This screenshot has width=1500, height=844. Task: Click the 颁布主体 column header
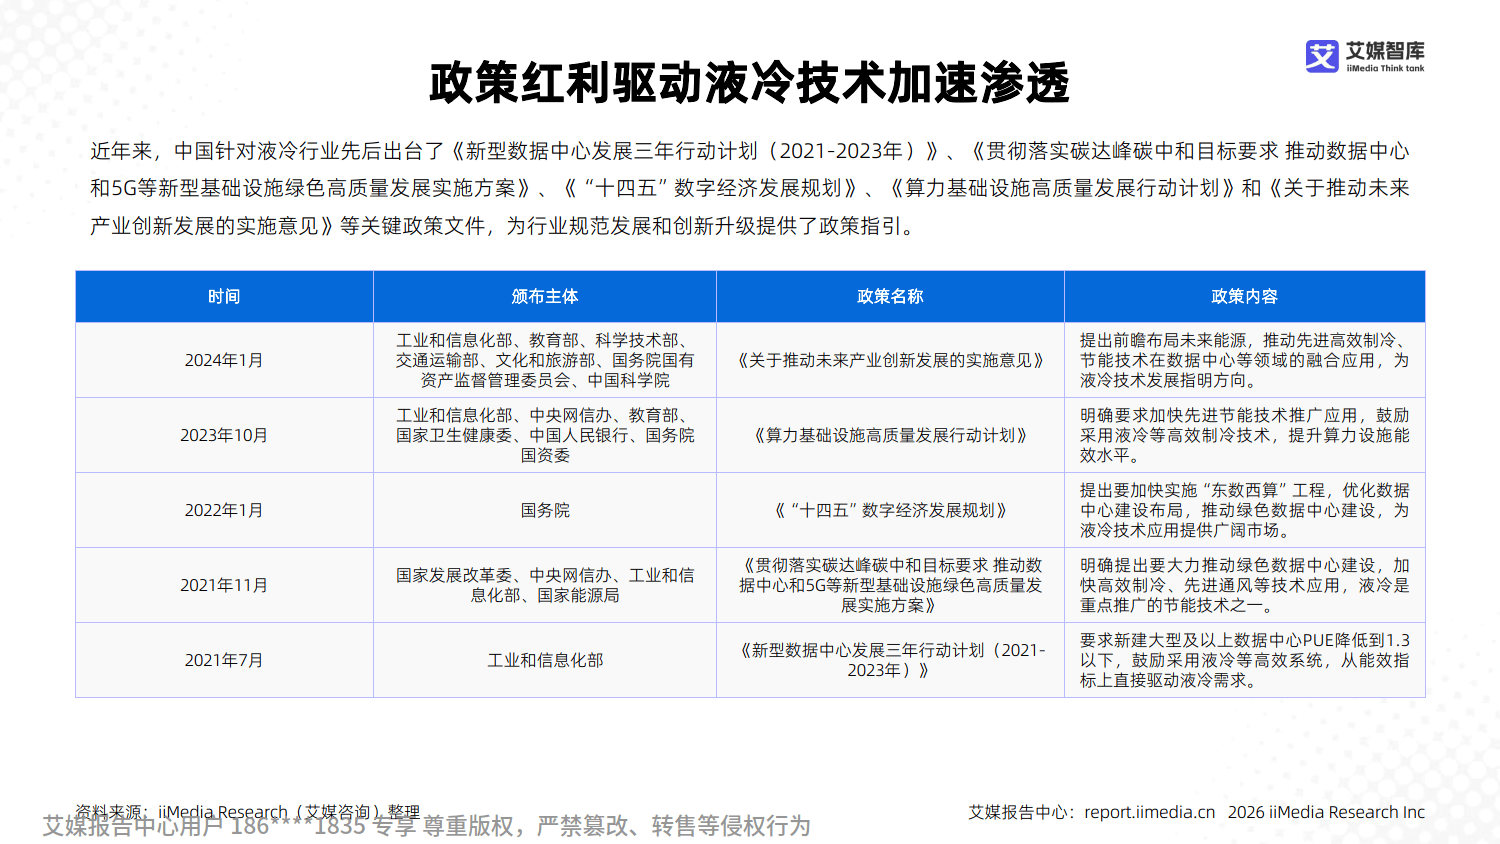point(544,296)
